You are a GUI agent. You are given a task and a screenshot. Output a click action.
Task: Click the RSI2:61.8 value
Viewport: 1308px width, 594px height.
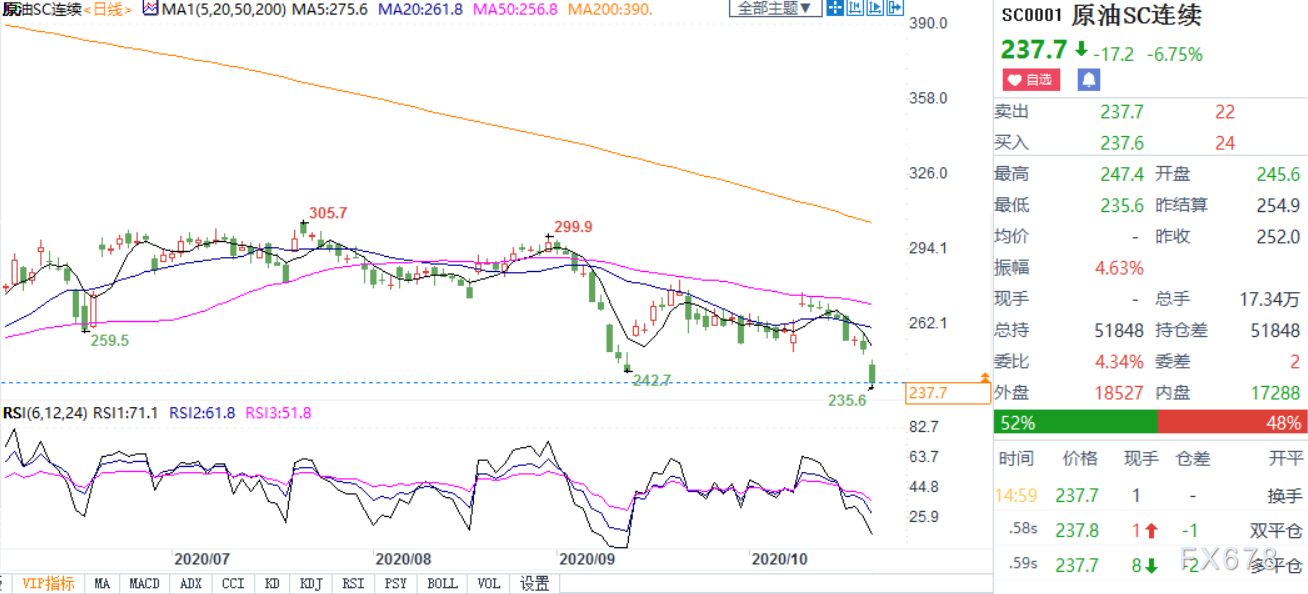[x=201, y=412]
